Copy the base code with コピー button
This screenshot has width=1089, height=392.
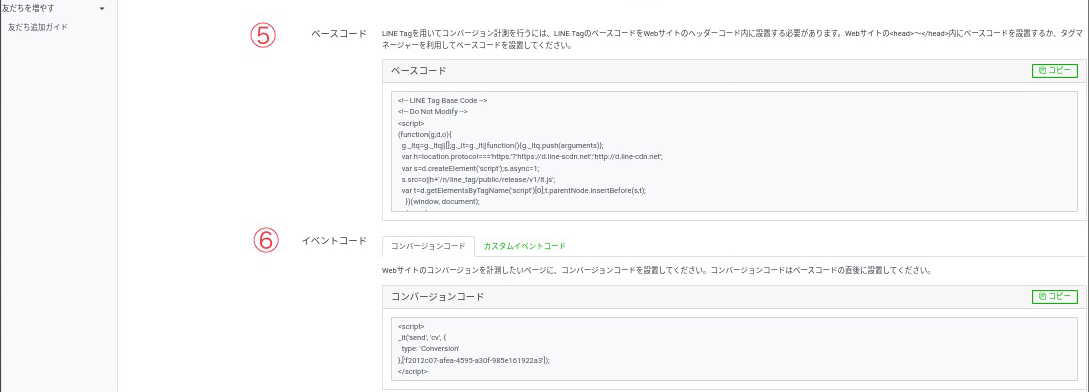click(1055, 70)
